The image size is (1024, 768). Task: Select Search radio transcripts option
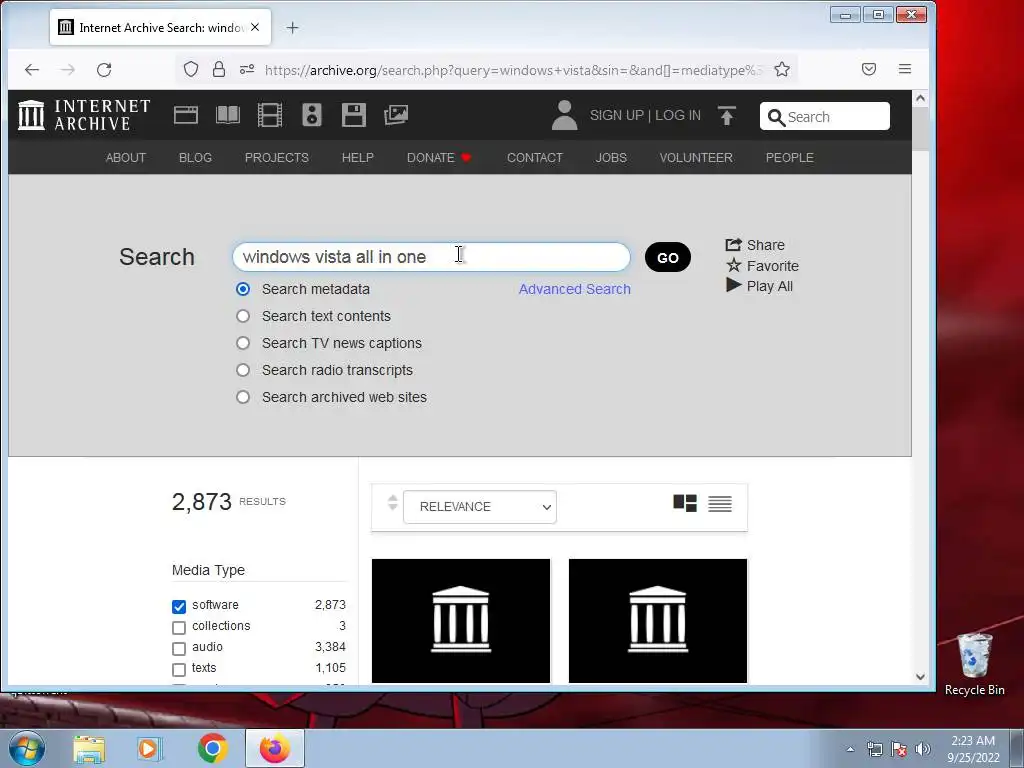click(243, 370)
